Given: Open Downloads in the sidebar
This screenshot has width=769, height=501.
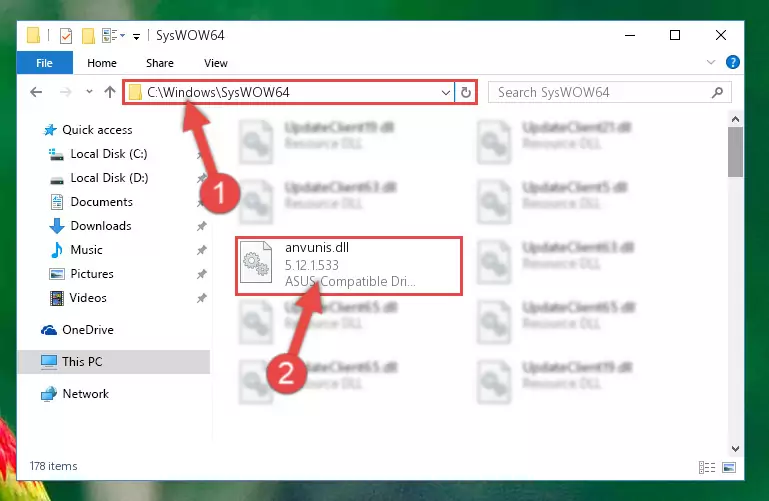Looking at the screenshot, I should coord(101,226).
